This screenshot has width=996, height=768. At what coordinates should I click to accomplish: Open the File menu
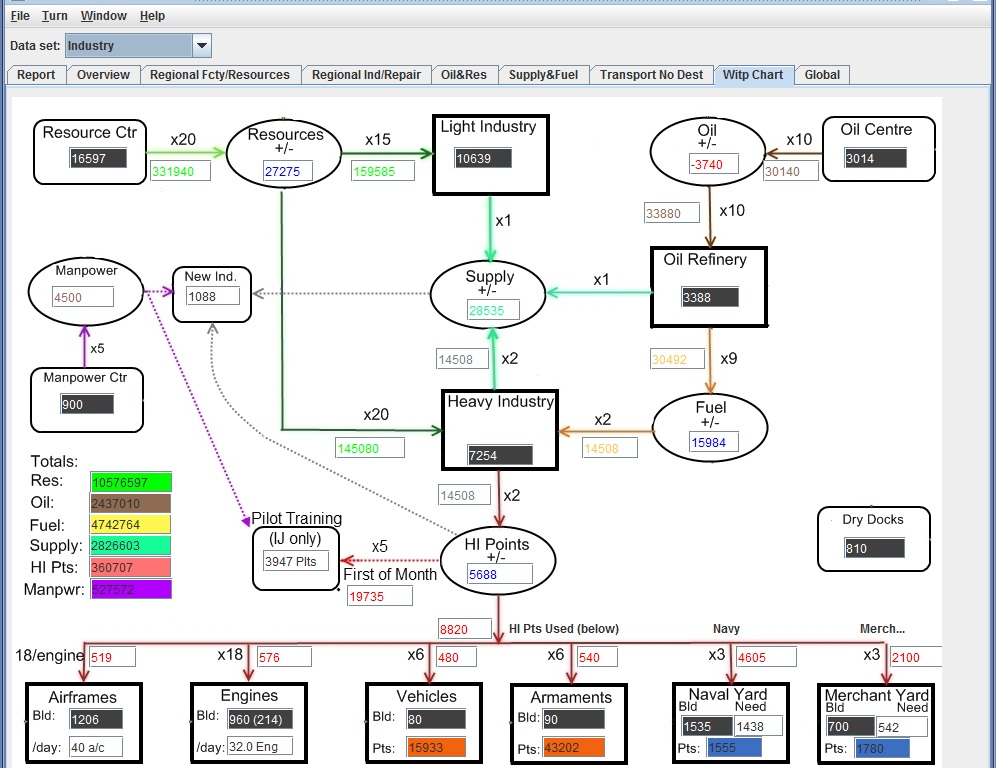pyautogui.click(x=20, y=16)
